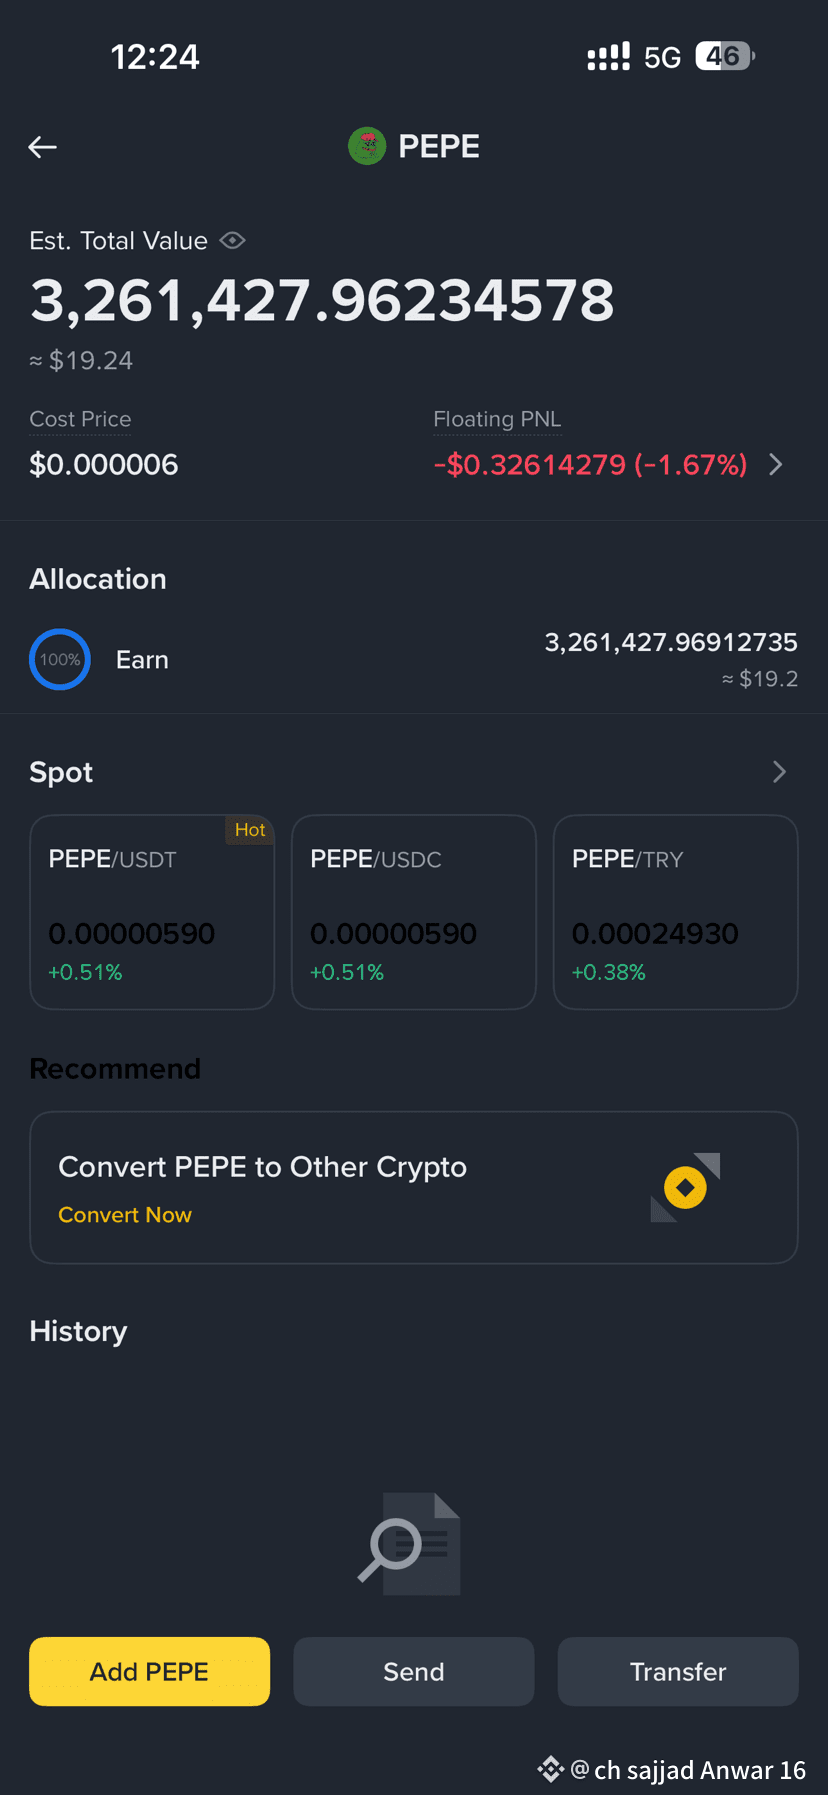Open PEPE/USDT trading pair card
This screenshot has height=1795, width=828.
(152, 912)
